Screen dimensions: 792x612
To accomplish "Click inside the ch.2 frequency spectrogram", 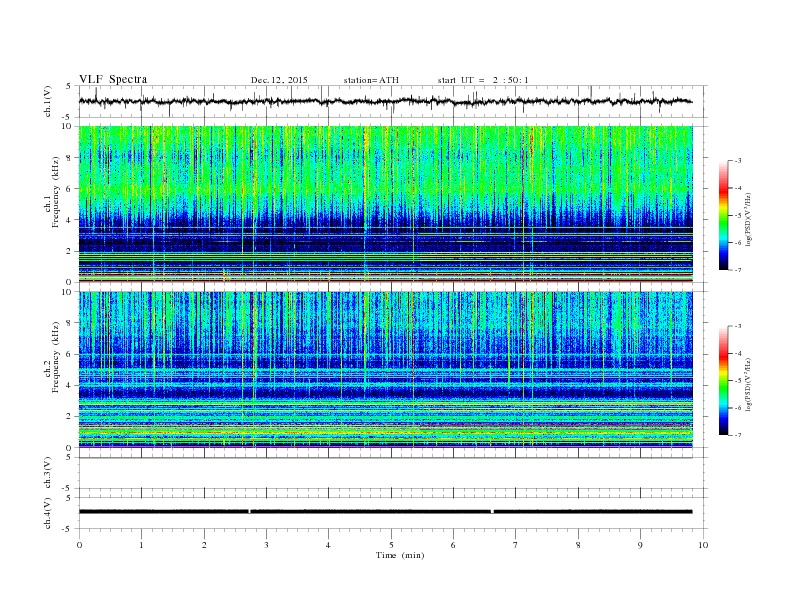I will pos(386,370).
